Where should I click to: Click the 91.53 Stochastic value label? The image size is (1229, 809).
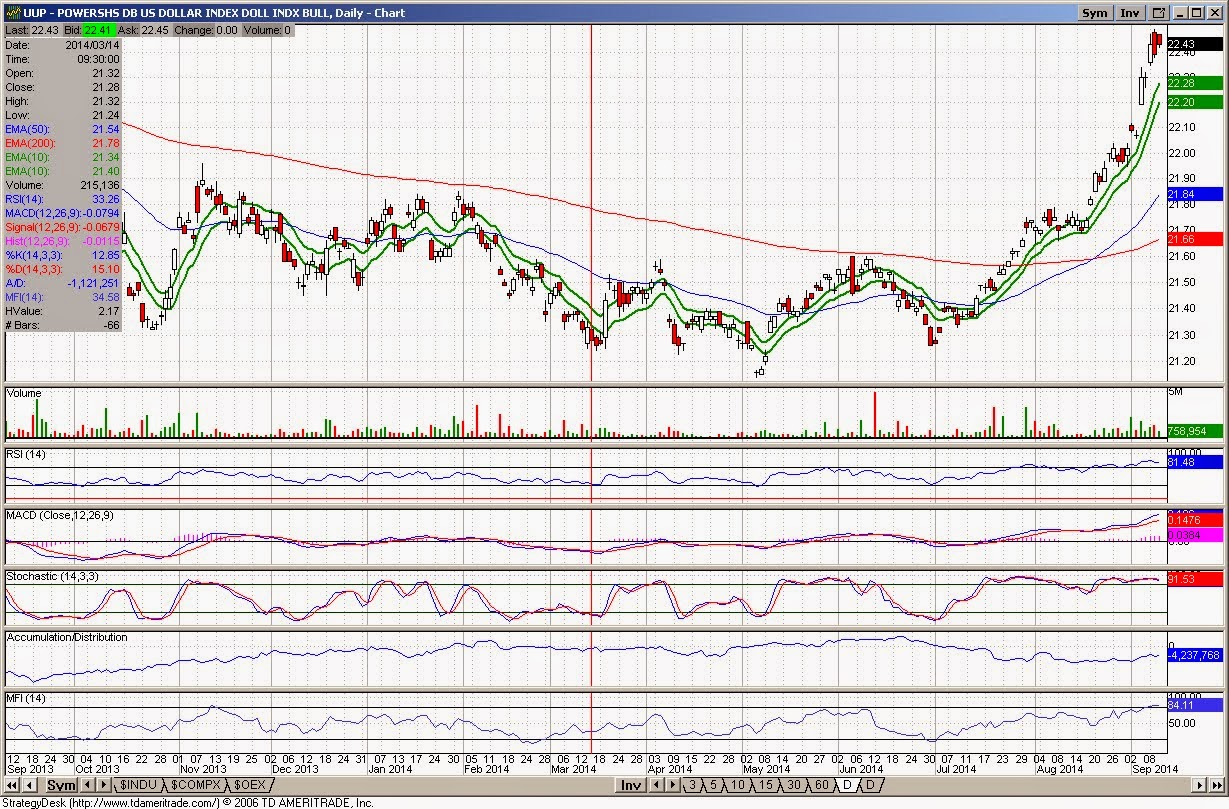click(x=1194, y=579)
